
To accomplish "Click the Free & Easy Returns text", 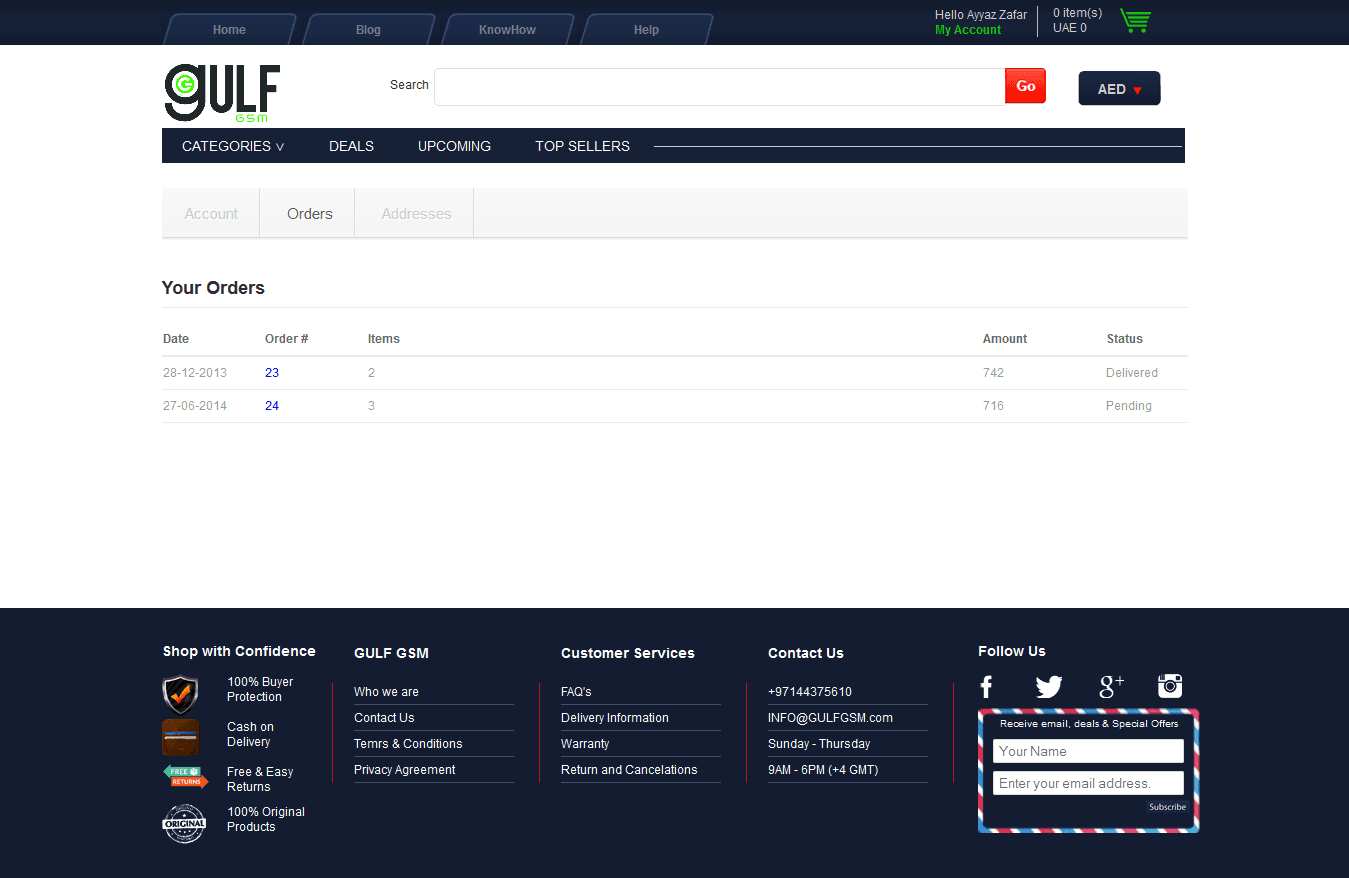I will click(260, 779).
